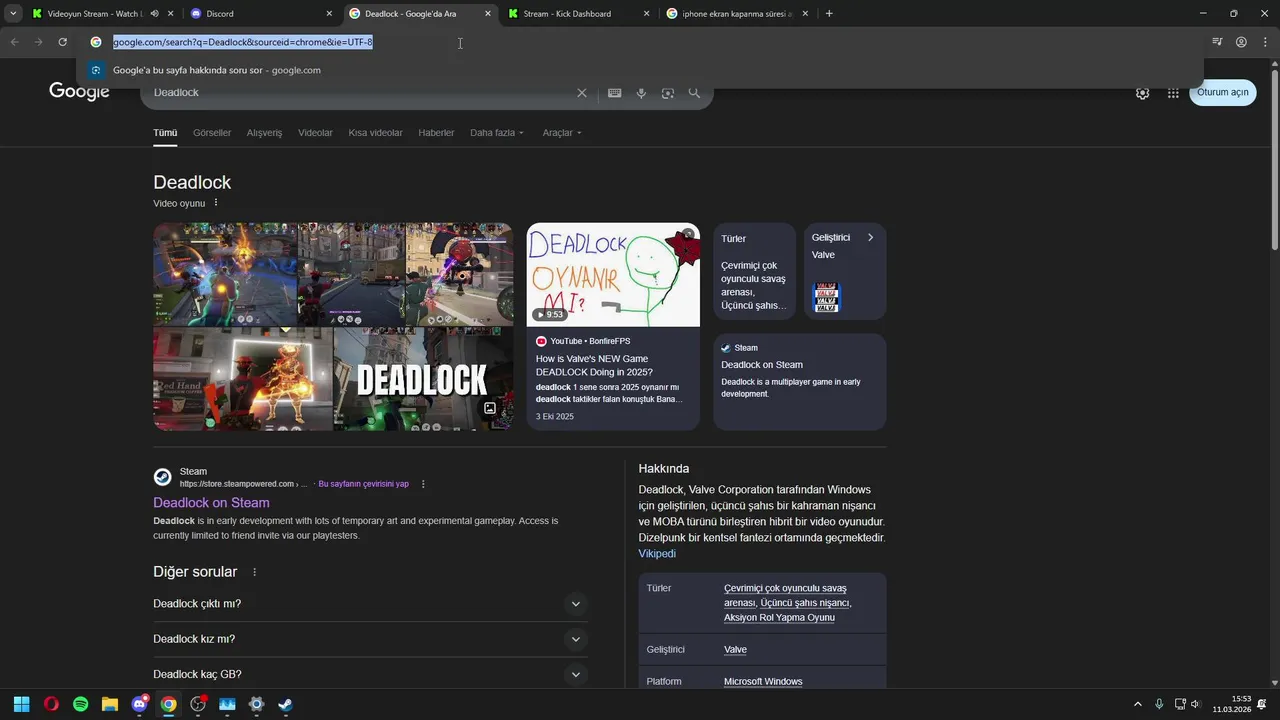Reload the page
This screenshot has height=720, width=1280.
[x=62, y=42]
